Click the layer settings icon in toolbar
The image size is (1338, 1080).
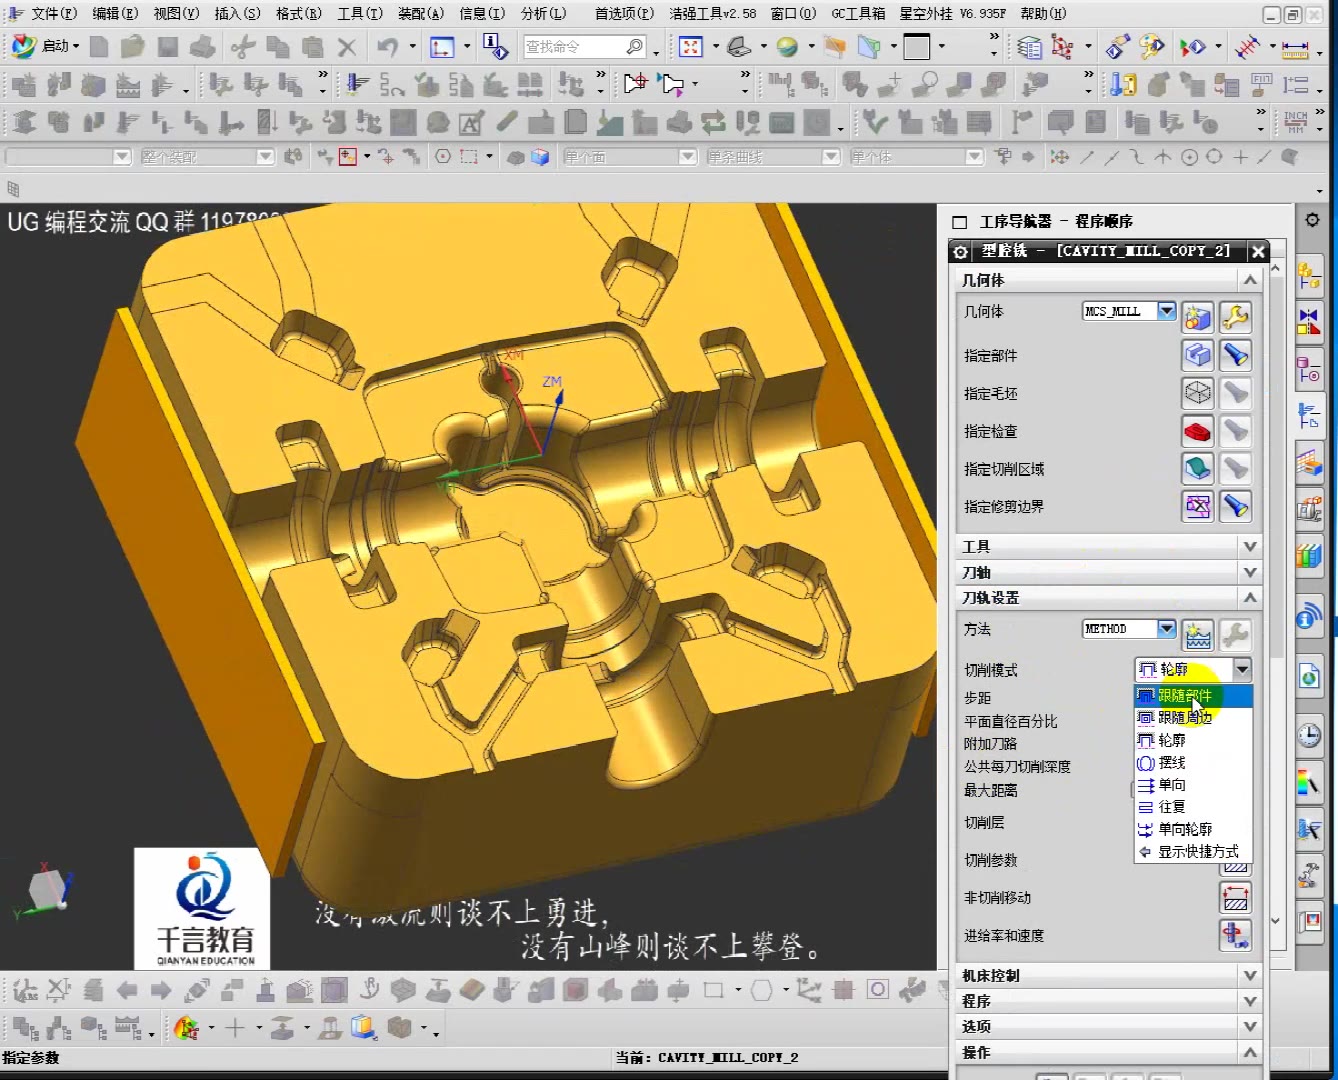pos(1029,47)
